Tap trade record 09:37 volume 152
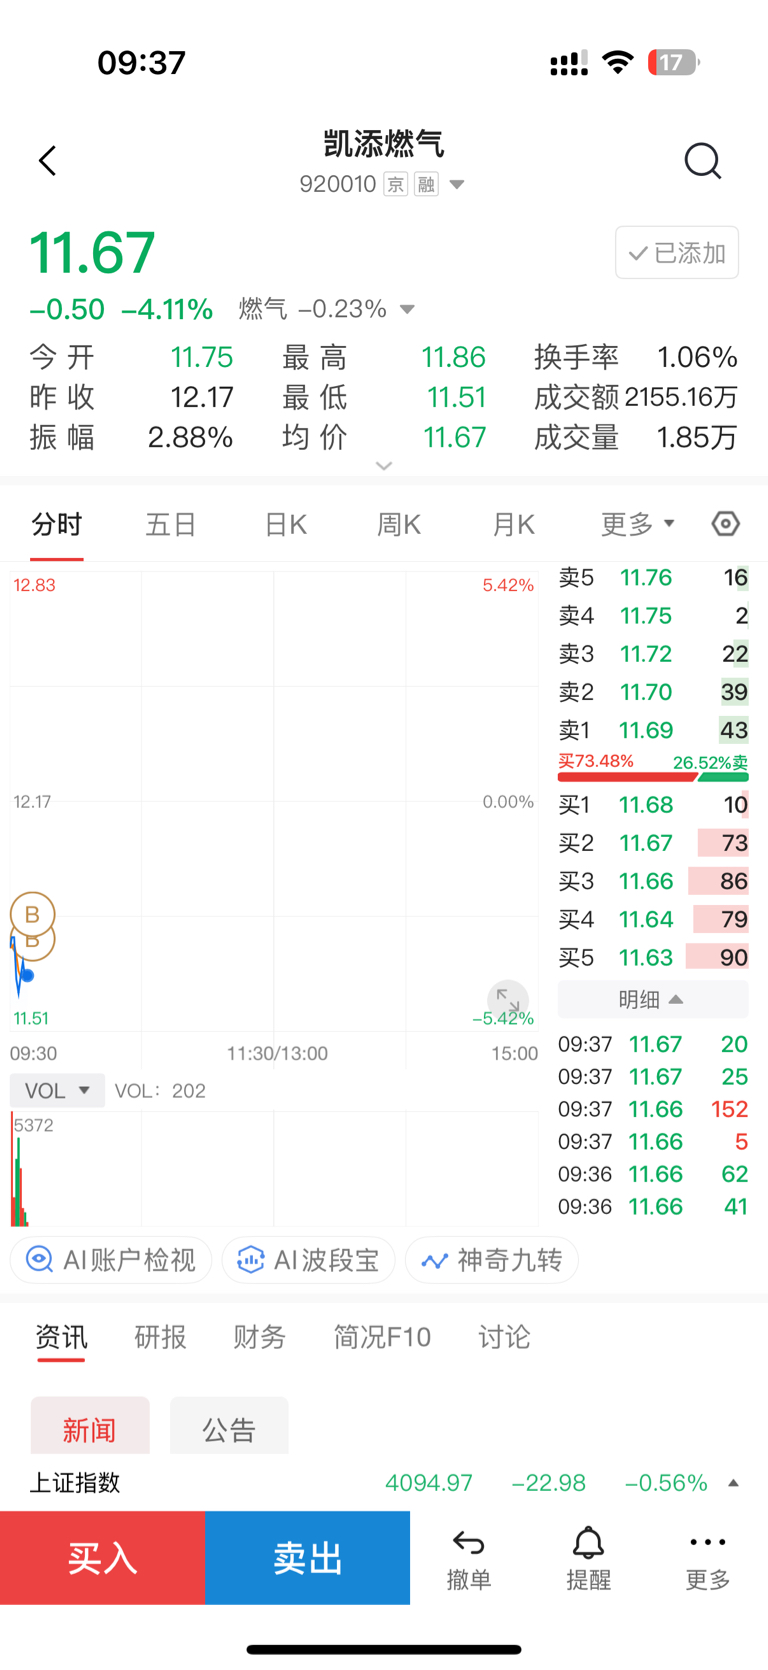Image resolution: width=768 pixels, height=1670 pixels. 653,1109
